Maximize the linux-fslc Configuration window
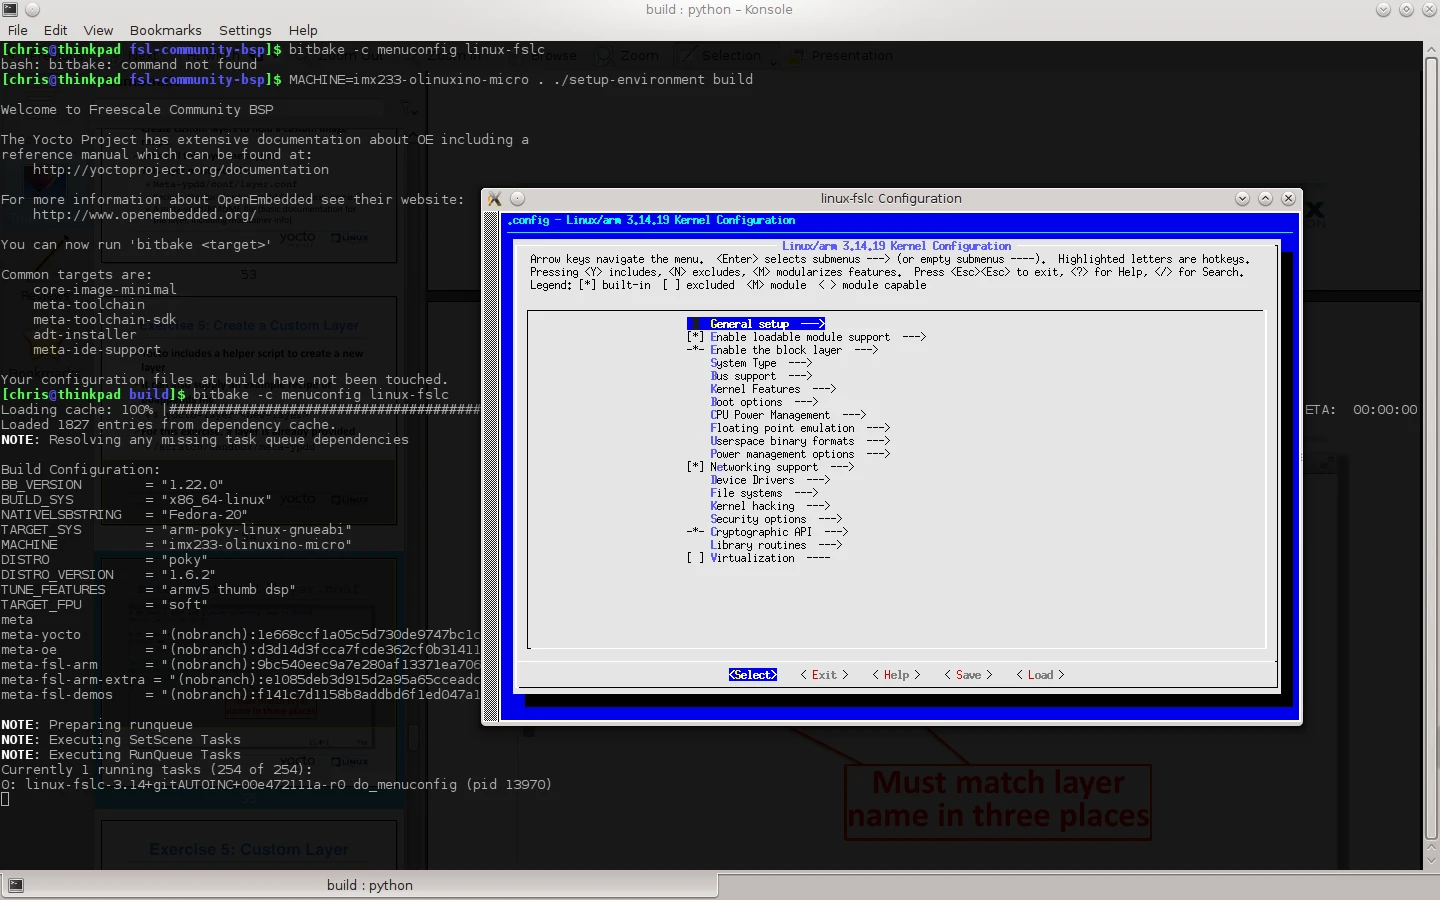The height and width of the screenshot is (900, 1440). pos(1265,198)
